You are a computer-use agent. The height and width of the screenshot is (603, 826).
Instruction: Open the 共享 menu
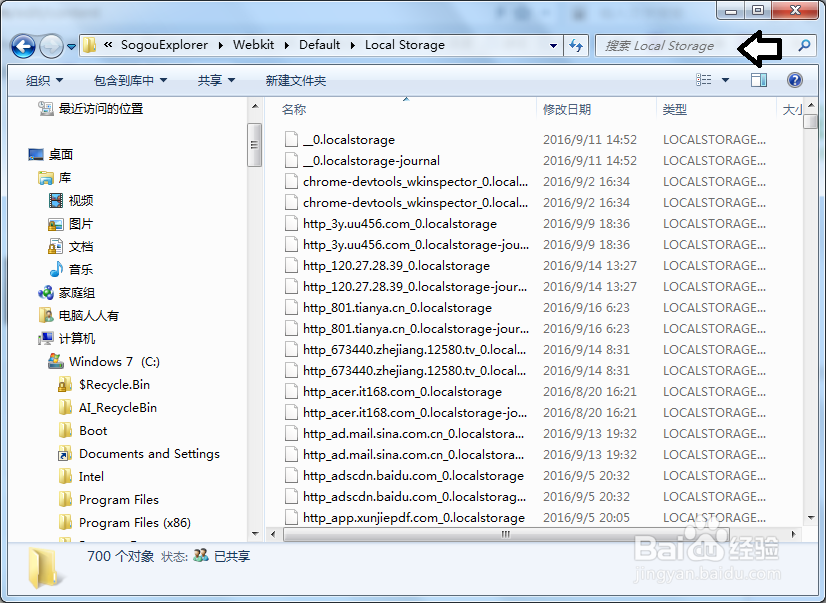216,80
